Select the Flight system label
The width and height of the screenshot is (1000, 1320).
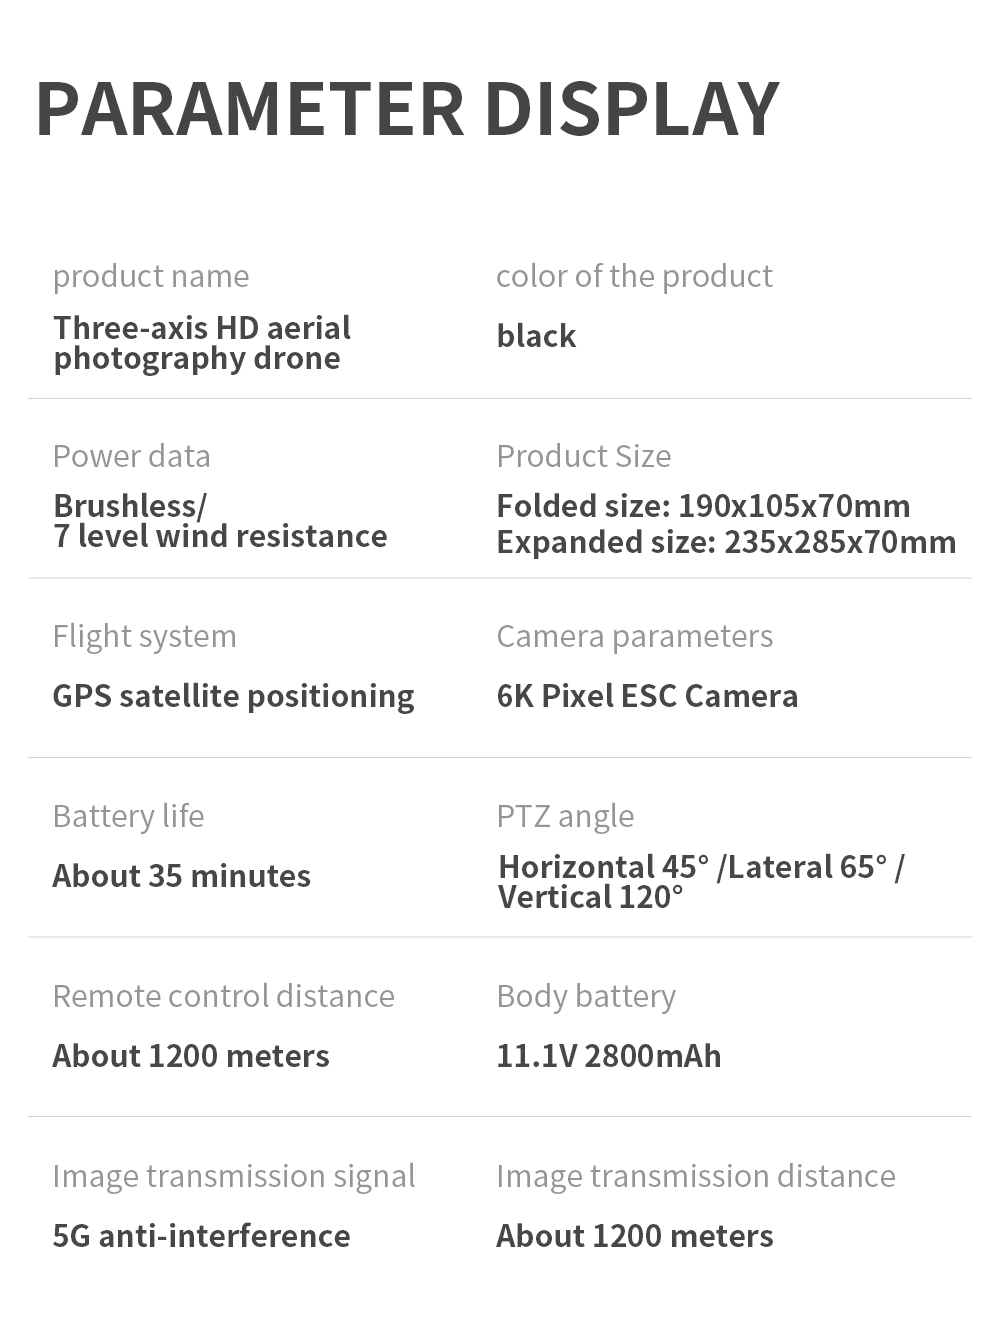[145, 636]
